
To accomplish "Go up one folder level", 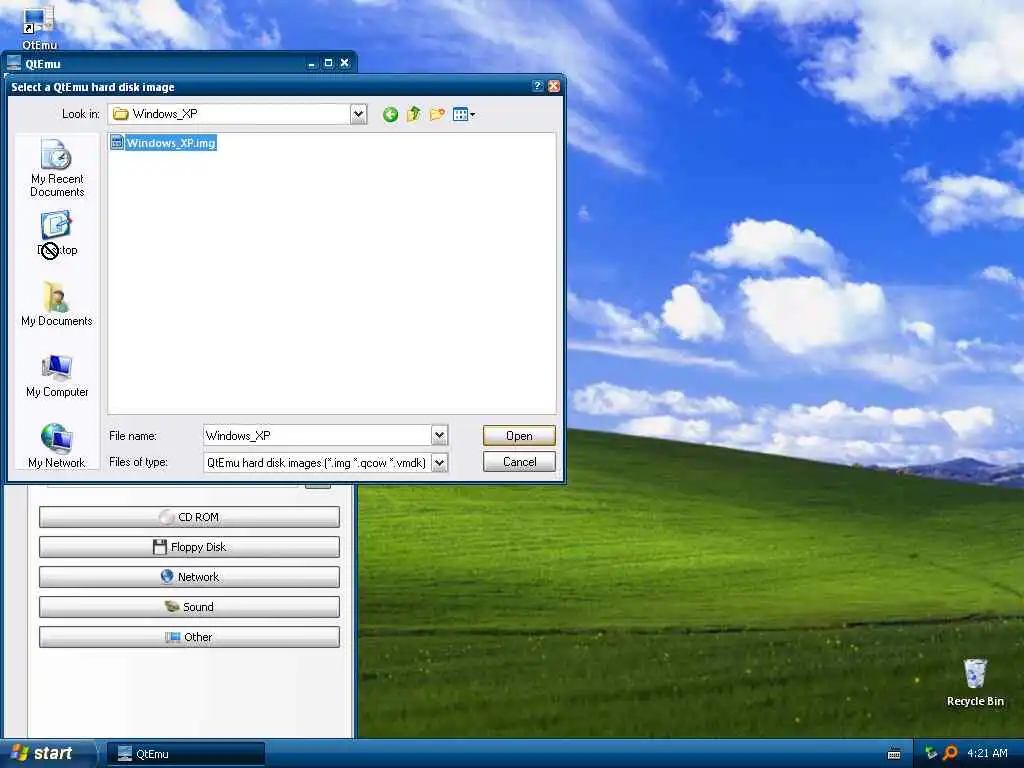I will click(413, 114).
